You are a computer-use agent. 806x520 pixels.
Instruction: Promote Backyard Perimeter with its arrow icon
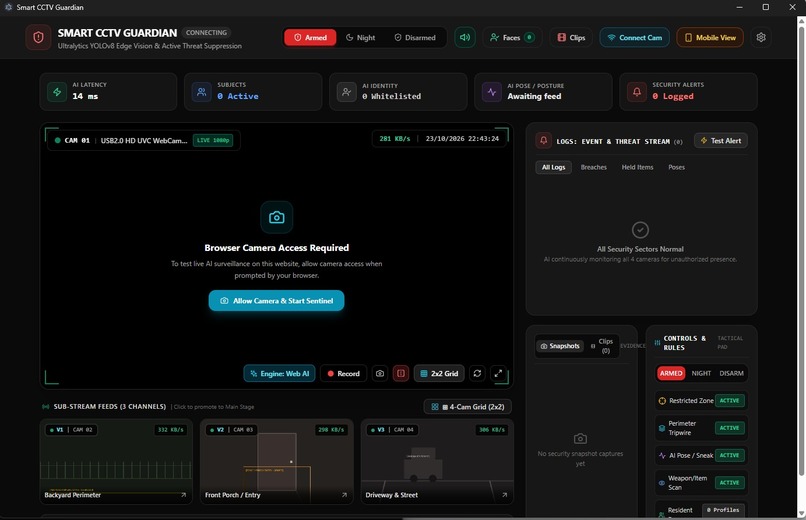[184, 495]
